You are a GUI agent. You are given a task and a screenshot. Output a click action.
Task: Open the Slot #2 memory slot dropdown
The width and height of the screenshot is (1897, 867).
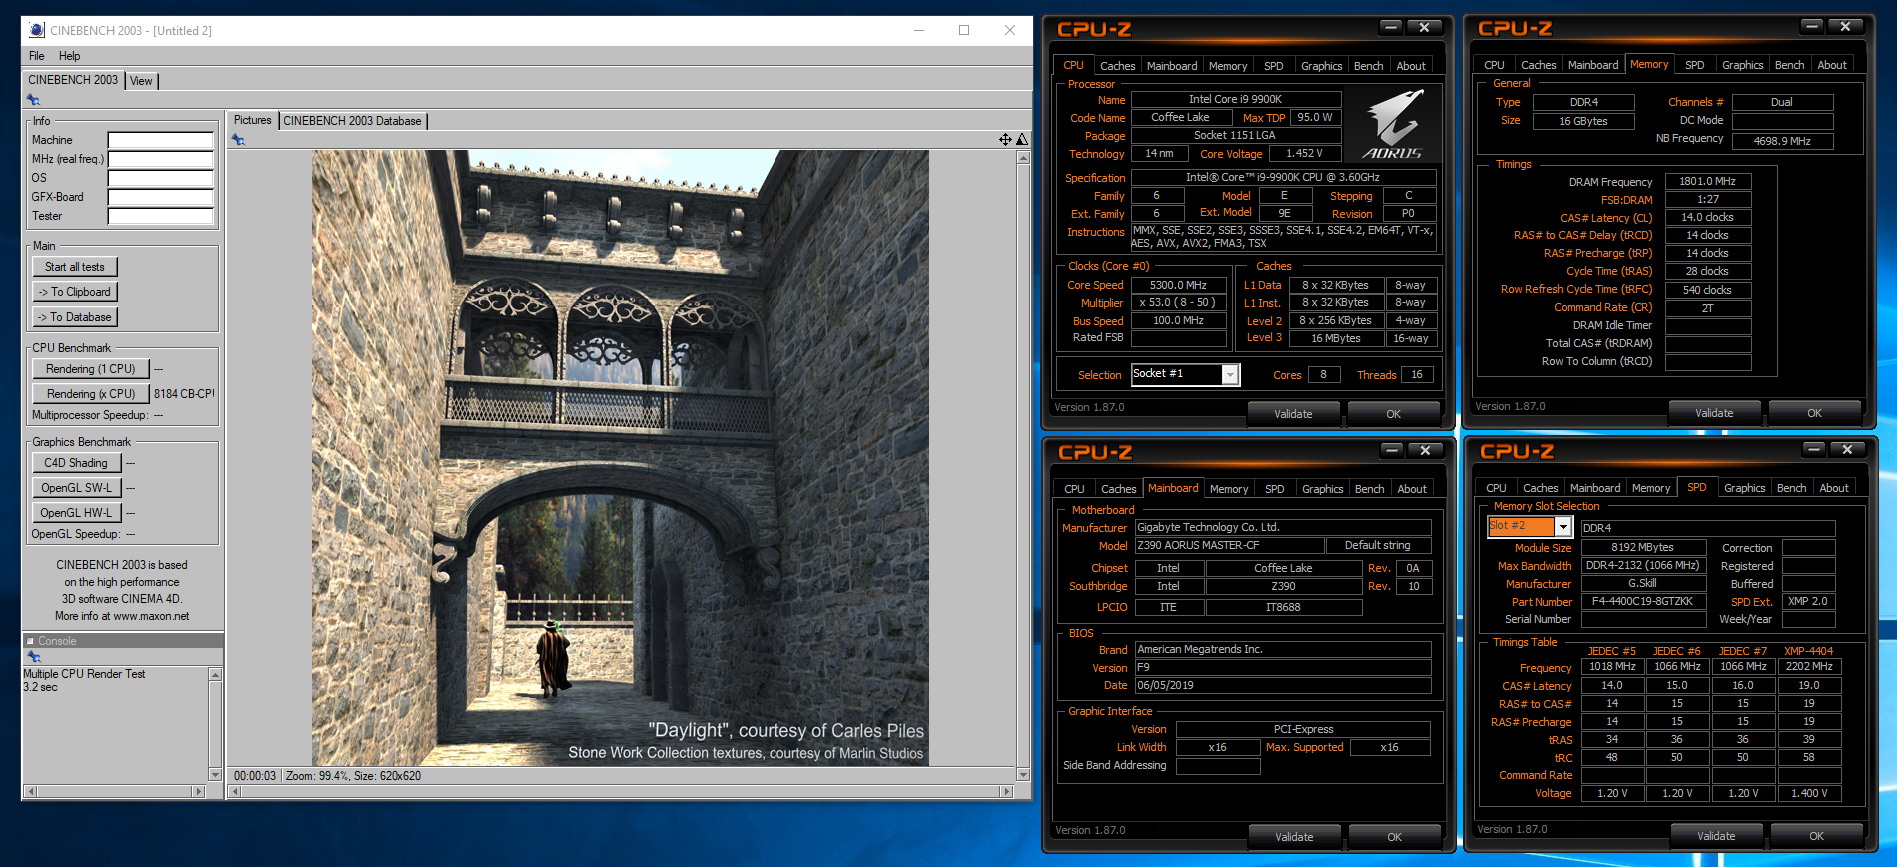(1563, 527)
